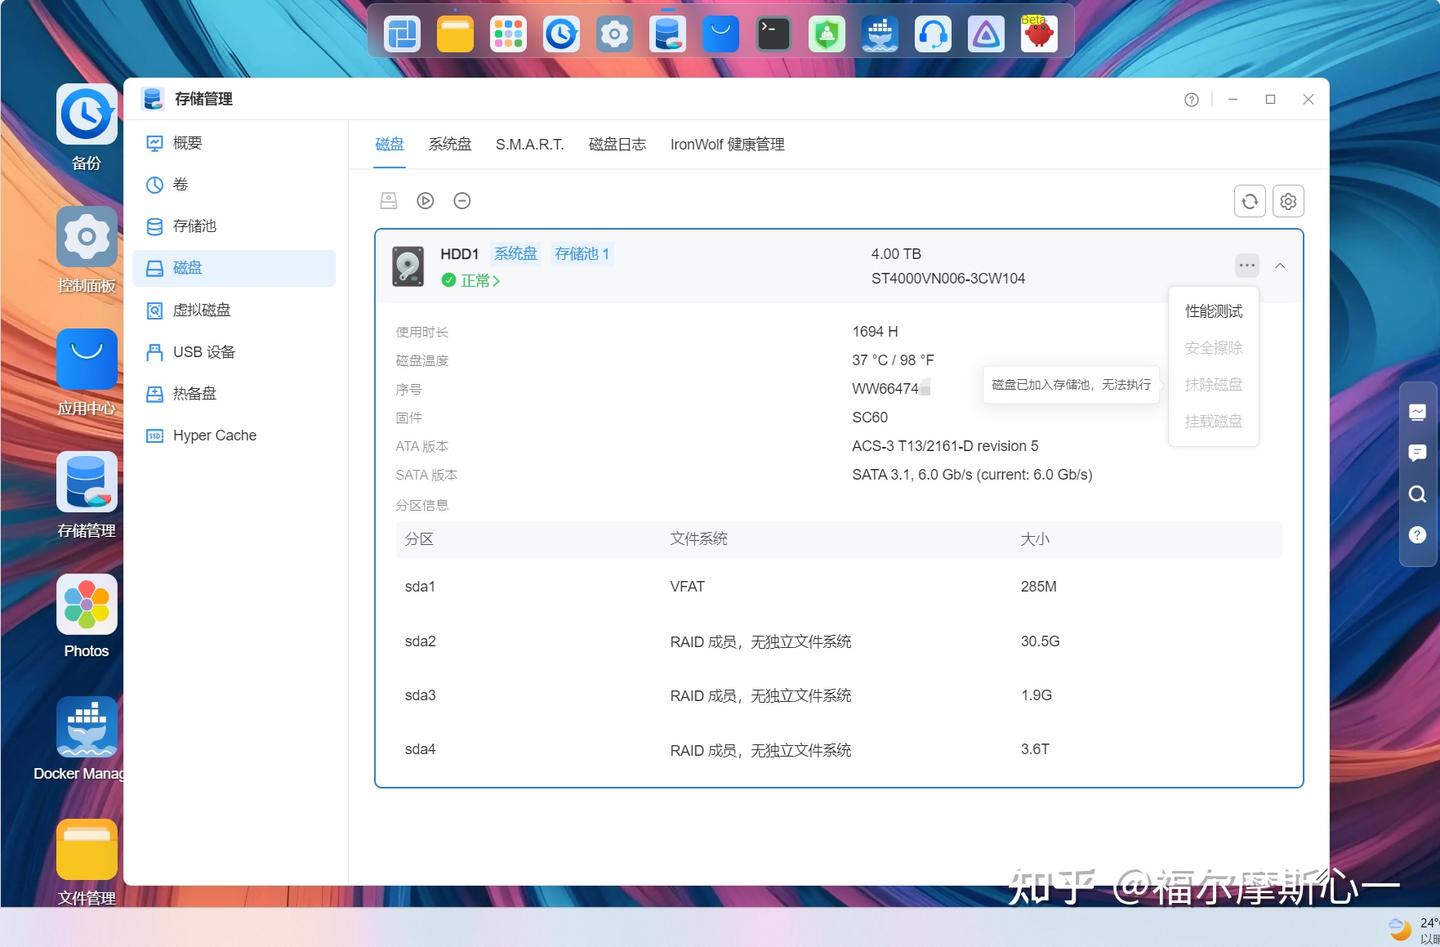Go to 存储池 in the sidebar
Viewport: 1440px width, 947px height.
coord(234,226)
